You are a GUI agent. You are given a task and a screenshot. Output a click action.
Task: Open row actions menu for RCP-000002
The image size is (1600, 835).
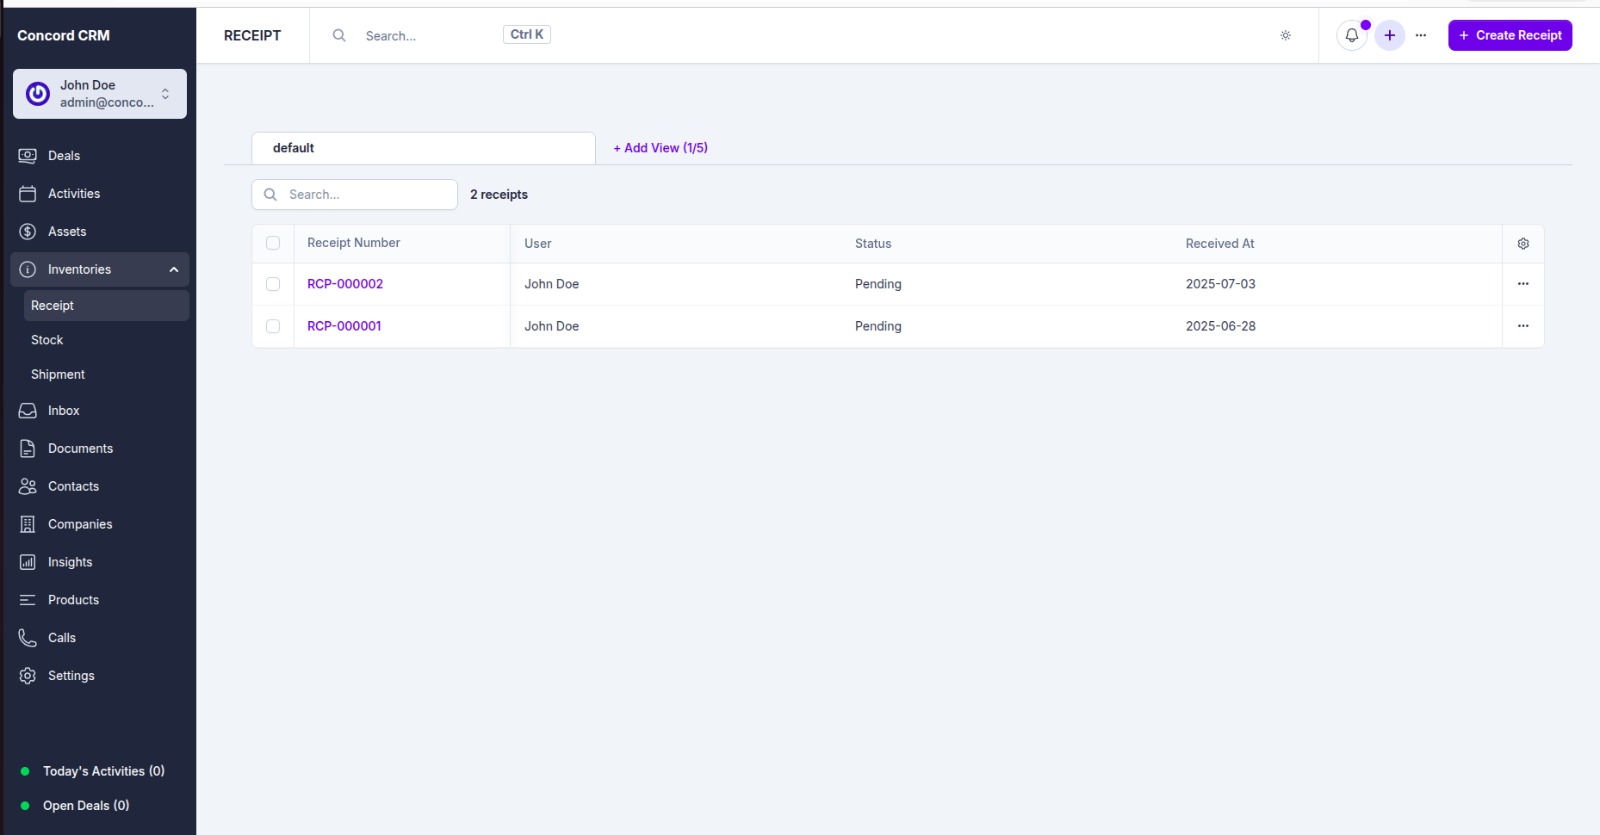tap(1523, 284)
